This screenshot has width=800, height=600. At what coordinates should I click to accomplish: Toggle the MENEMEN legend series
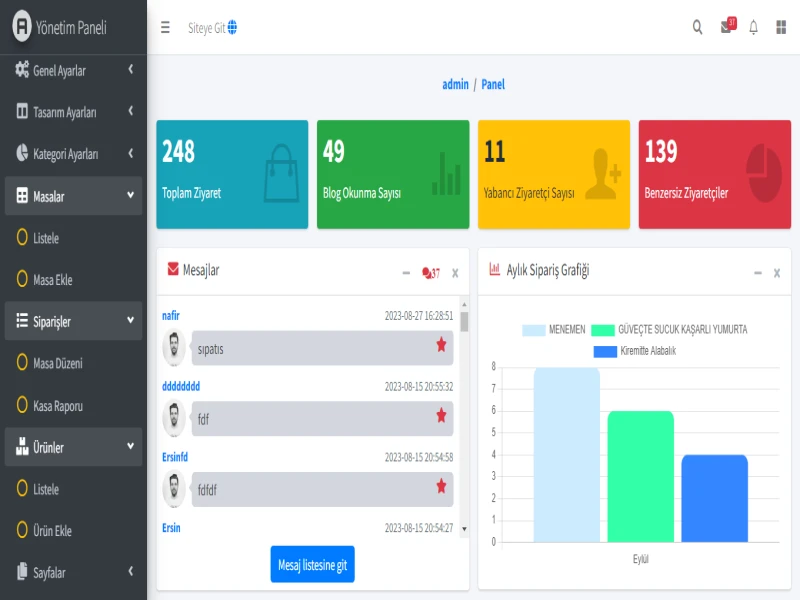click(x=554, y=329)
